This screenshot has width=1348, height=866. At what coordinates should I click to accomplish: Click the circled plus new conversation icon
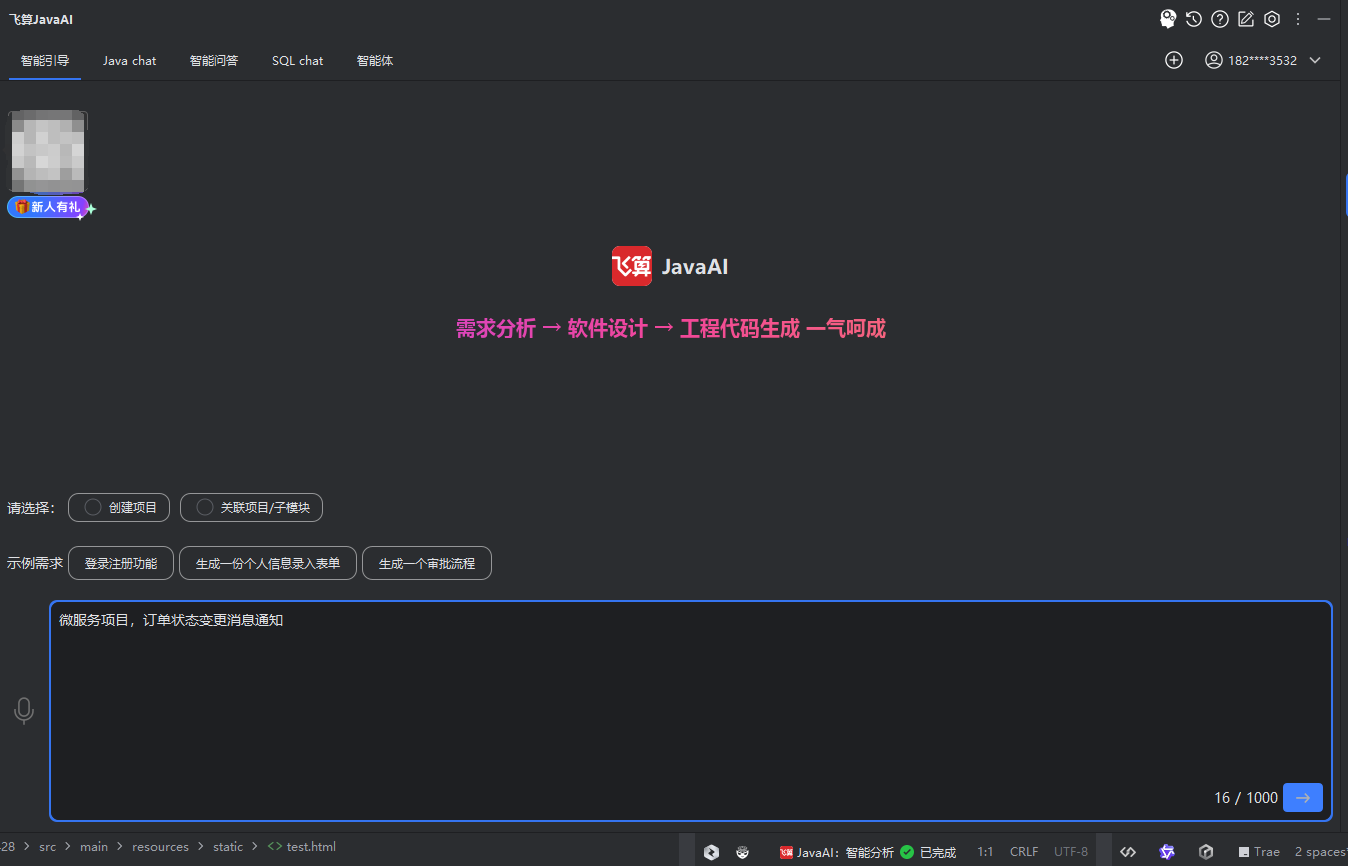1174,60
